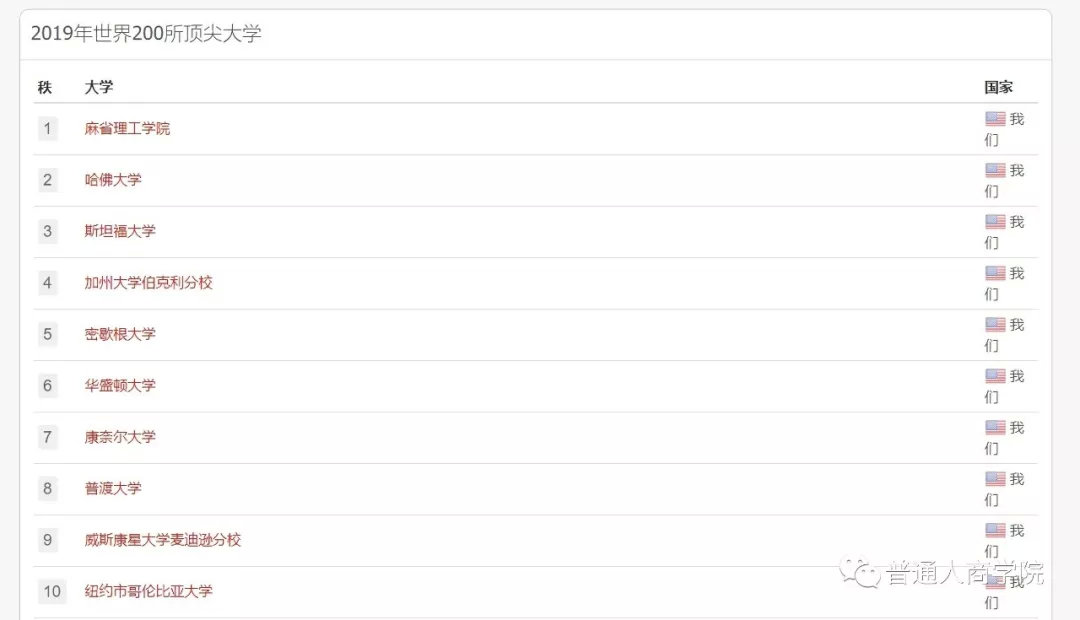1080x620 pixels.
Task: Click the 大学 column header
Action: tap(98, 87)
